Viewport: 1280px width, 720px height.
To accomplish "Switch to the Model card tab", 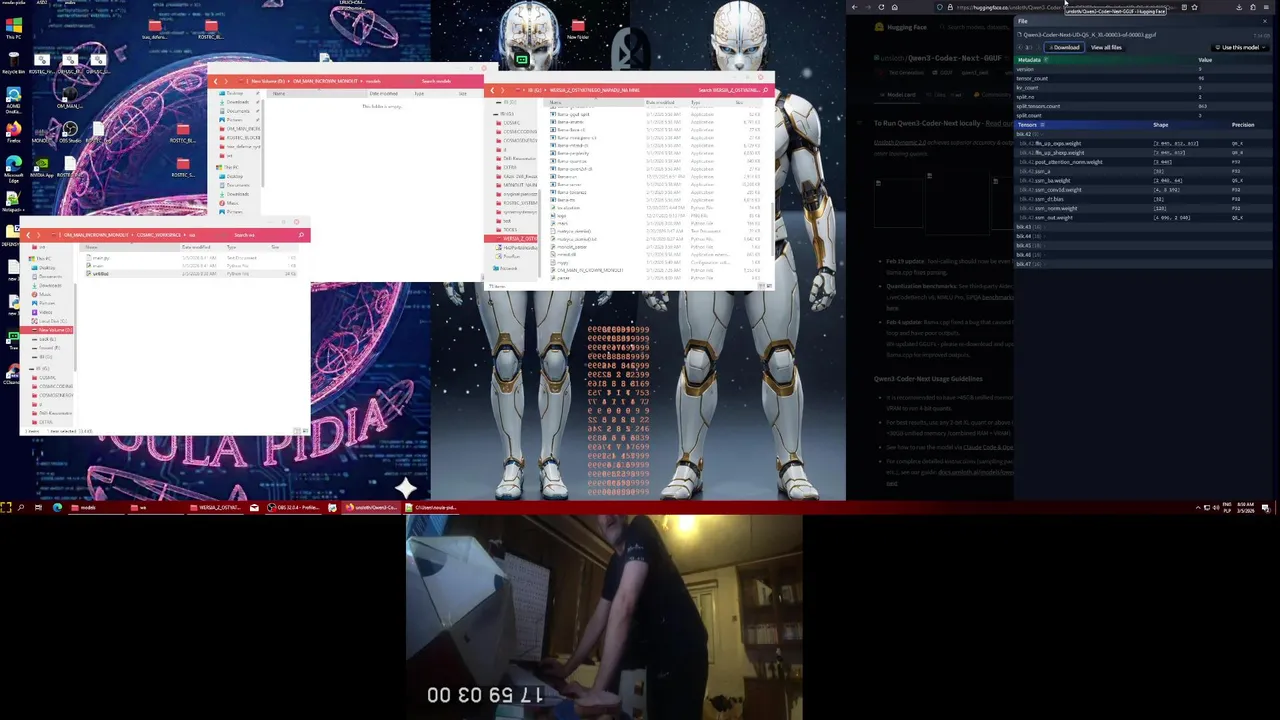I will pos(898,95).
